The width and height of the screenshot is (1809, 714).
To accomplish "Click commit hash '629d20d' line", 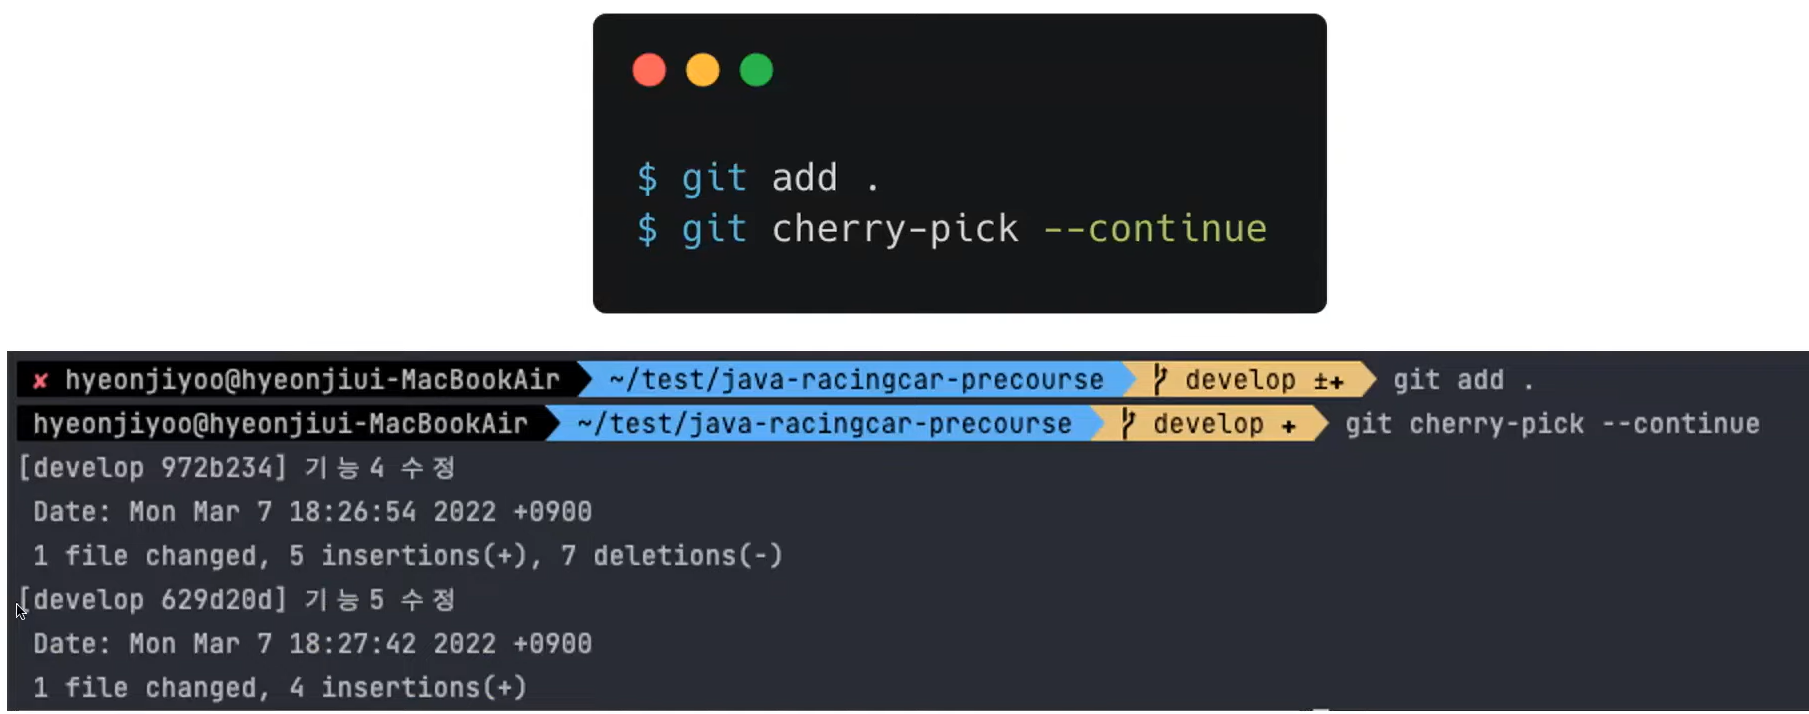I will [237, 600].
